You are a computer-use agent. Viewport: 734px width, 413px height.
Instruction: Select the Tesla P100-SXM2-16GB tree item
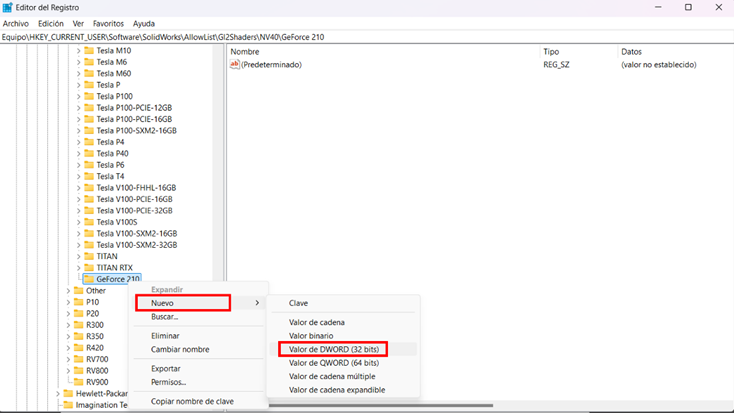pos(137,131)
